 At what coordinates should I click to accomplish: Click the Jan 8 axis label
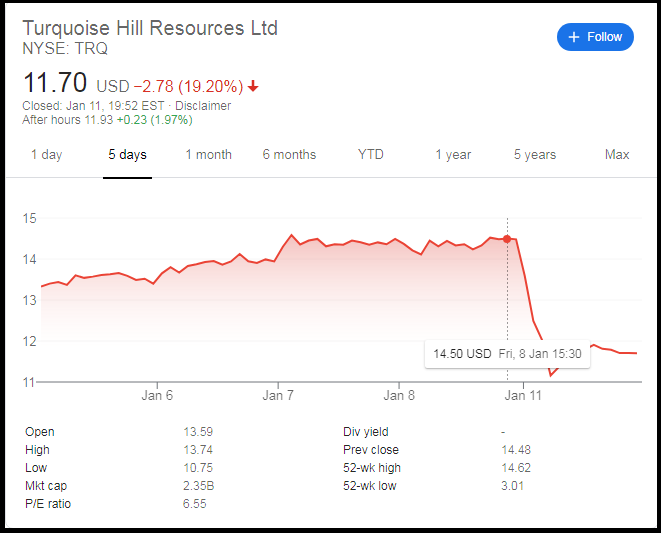click(x=399, y=396)
